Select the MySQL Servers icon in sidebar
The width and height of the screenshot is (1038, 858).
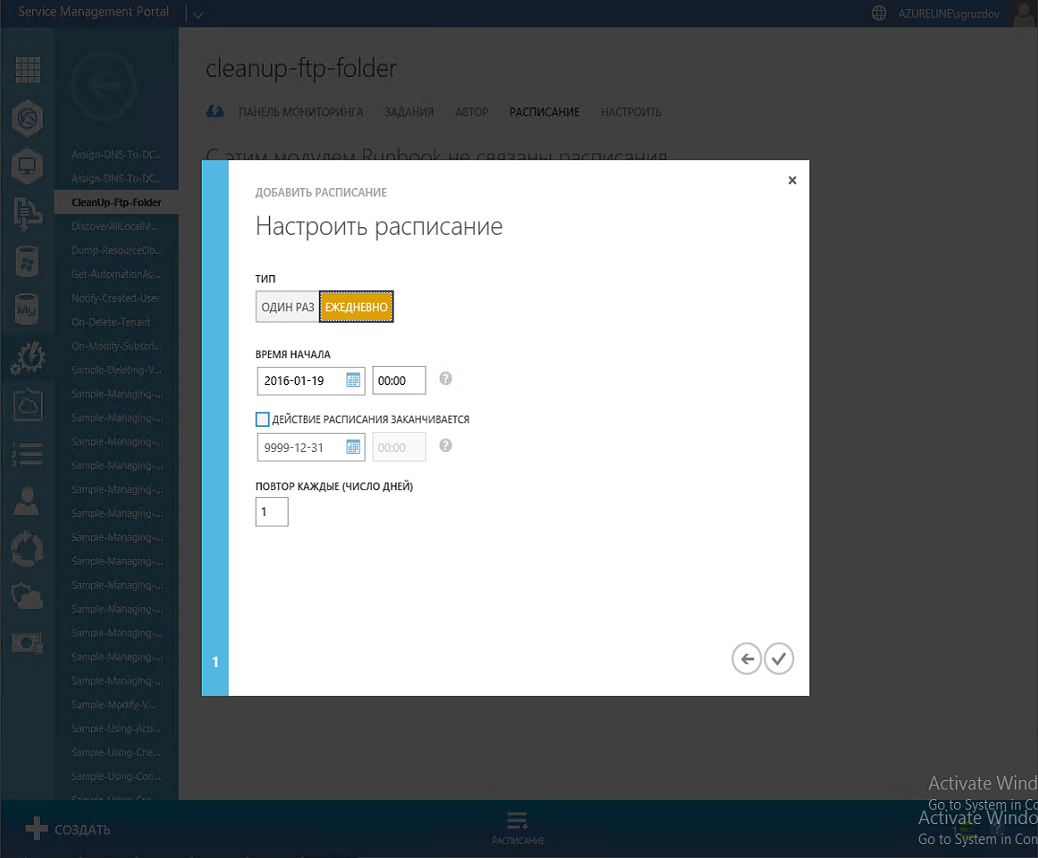(27, 309)
